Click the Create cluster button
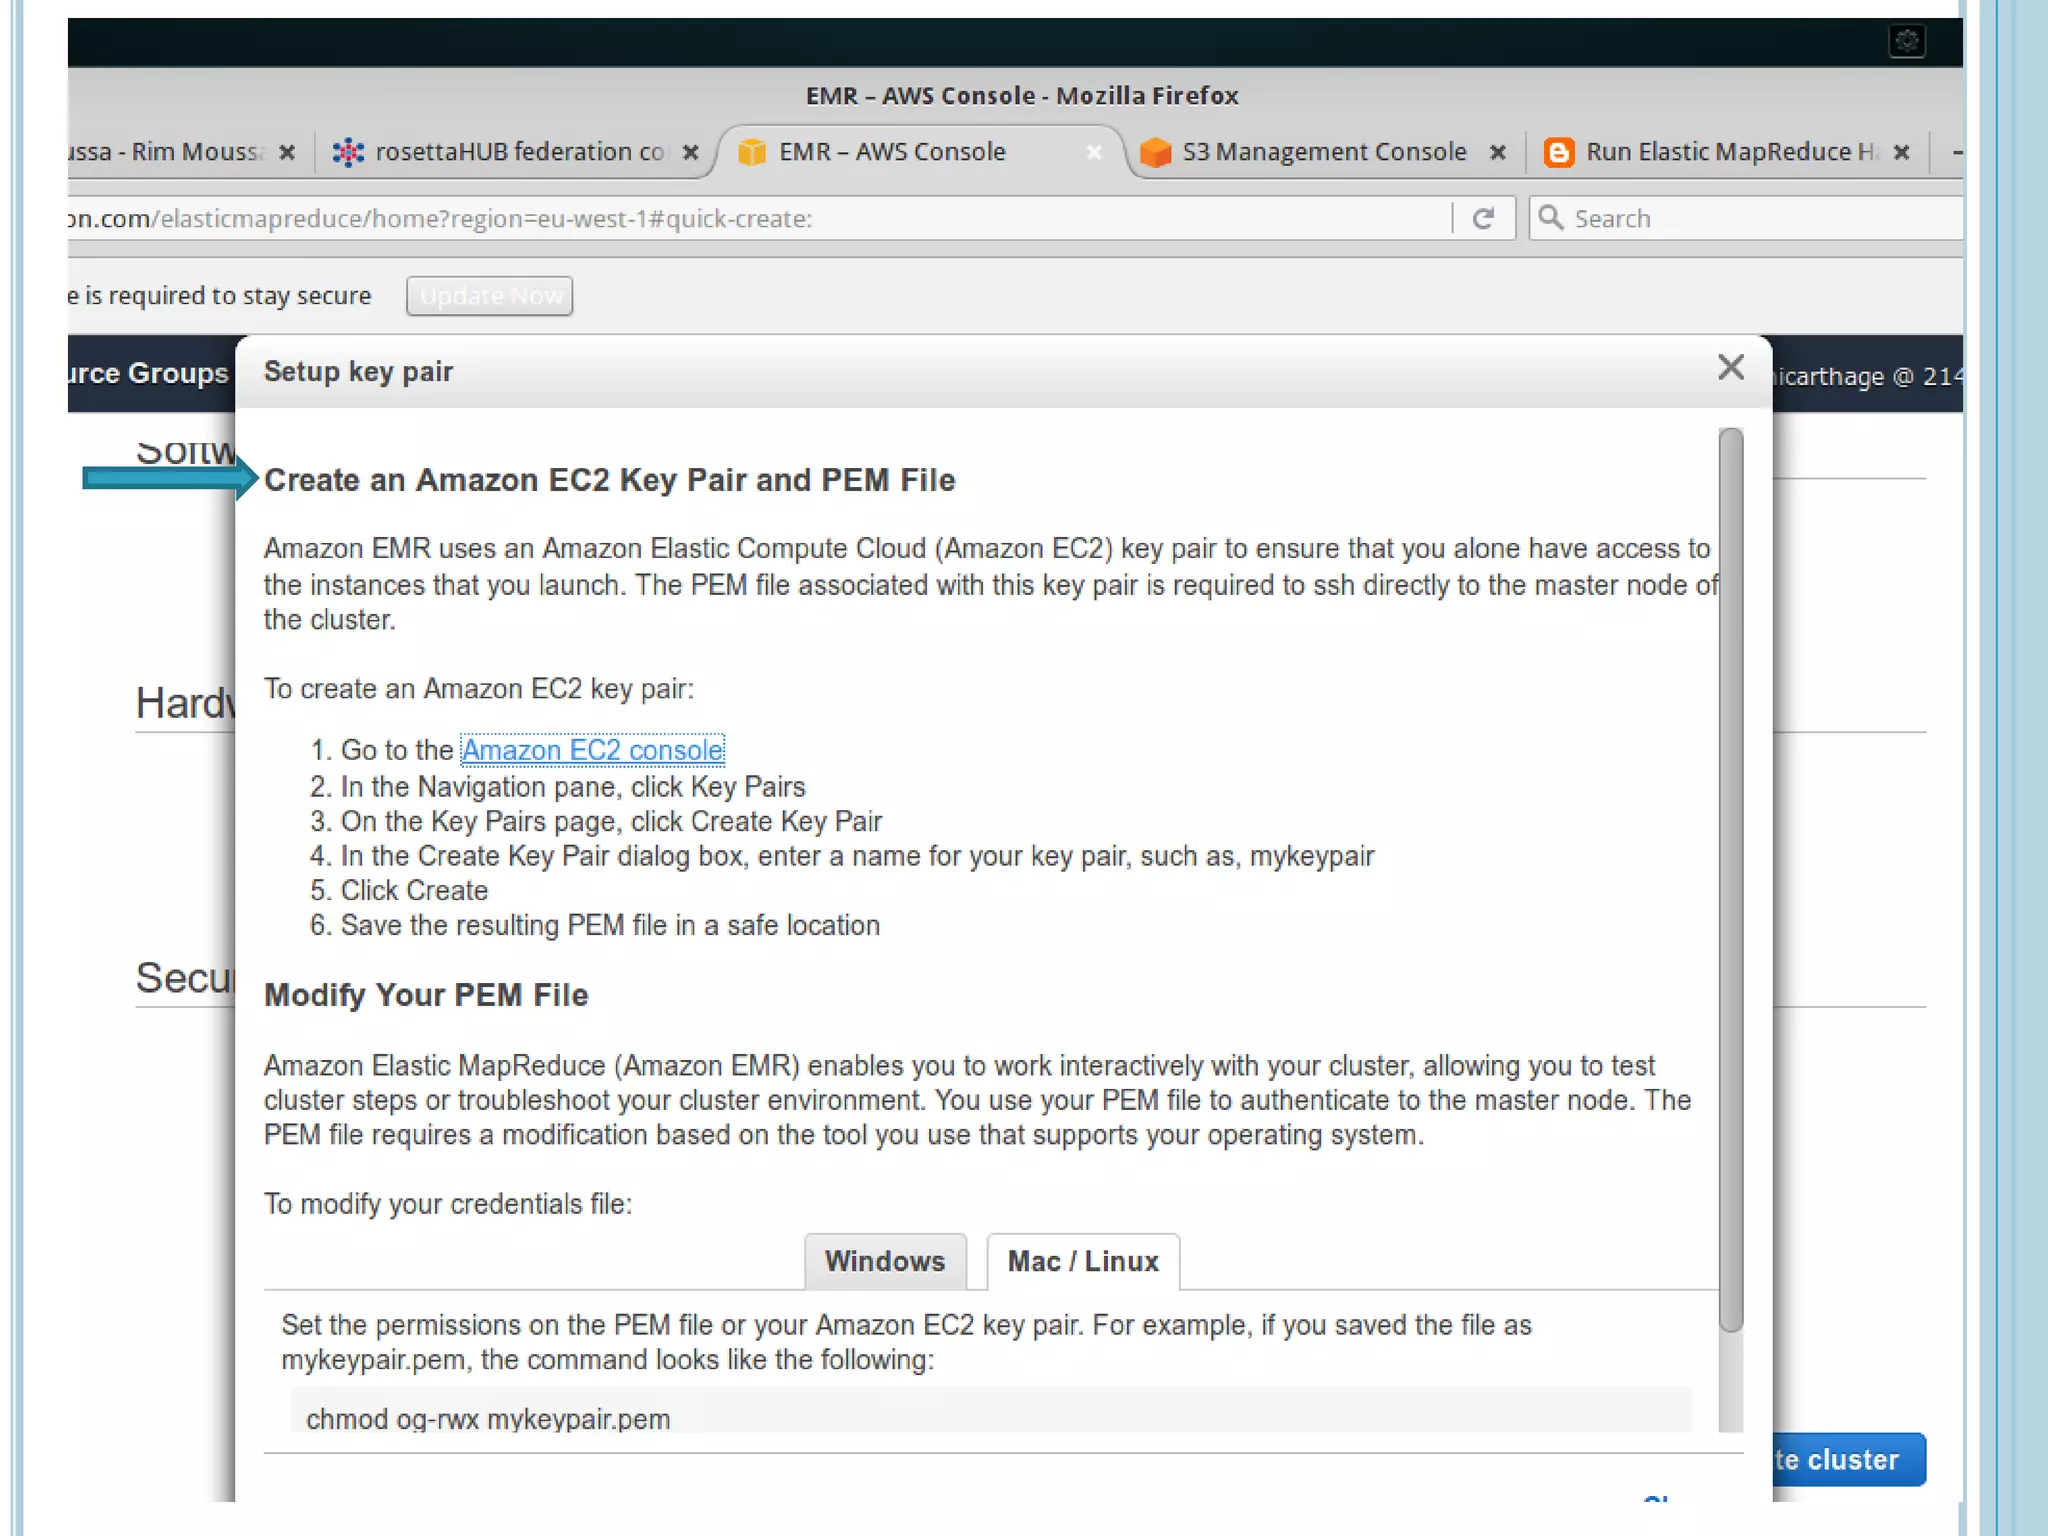Viewport: 2048px width, 1536px height. 1848,1459
